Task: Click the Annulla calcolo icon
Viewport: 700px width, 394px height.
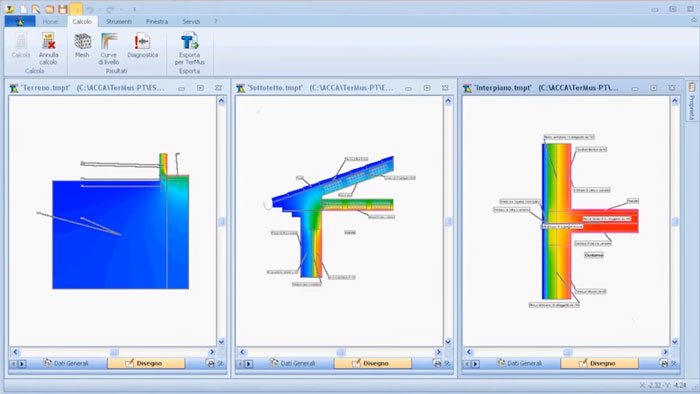Action: pos(48,49)
